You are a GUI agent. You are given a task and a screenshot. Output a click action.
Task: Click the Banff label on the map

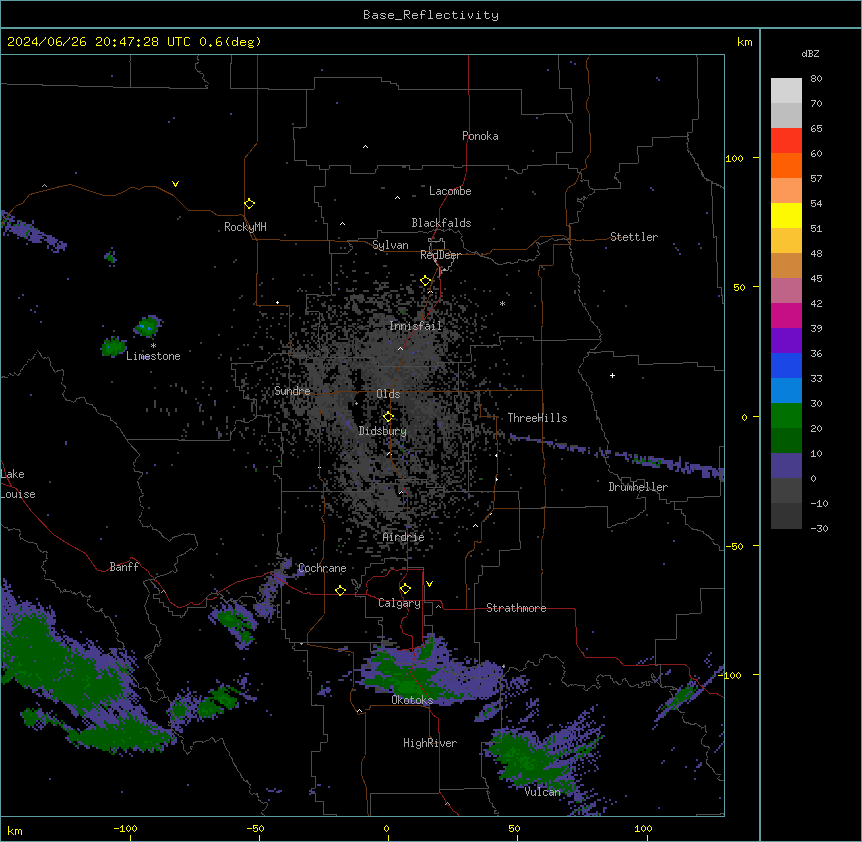pos(124,567)
